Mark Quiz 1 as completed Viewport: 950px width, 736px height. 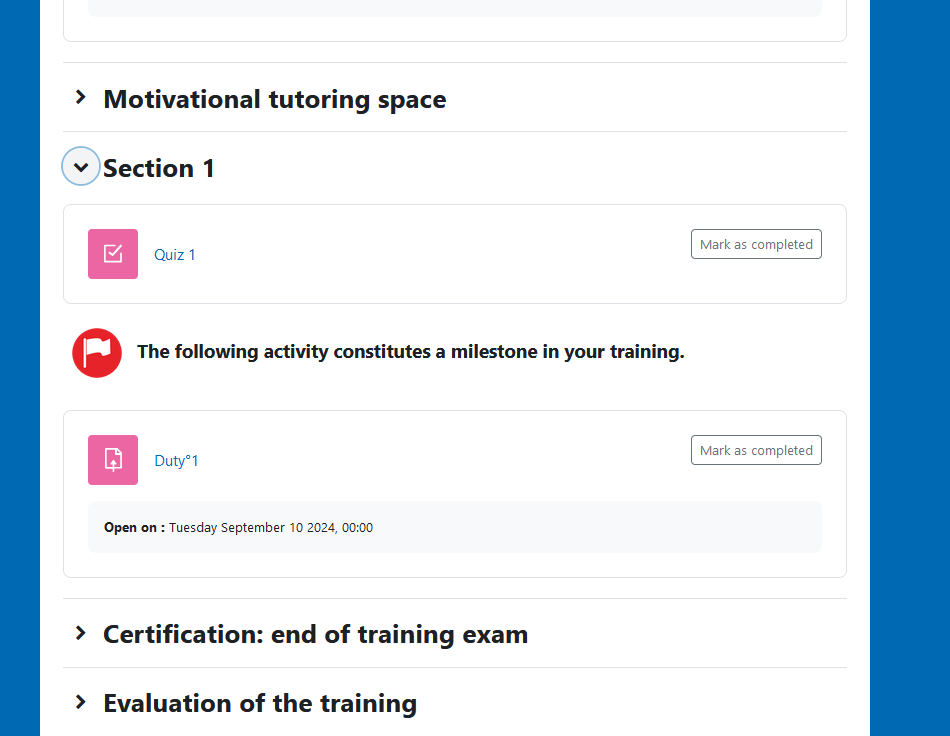pos(756,244)
